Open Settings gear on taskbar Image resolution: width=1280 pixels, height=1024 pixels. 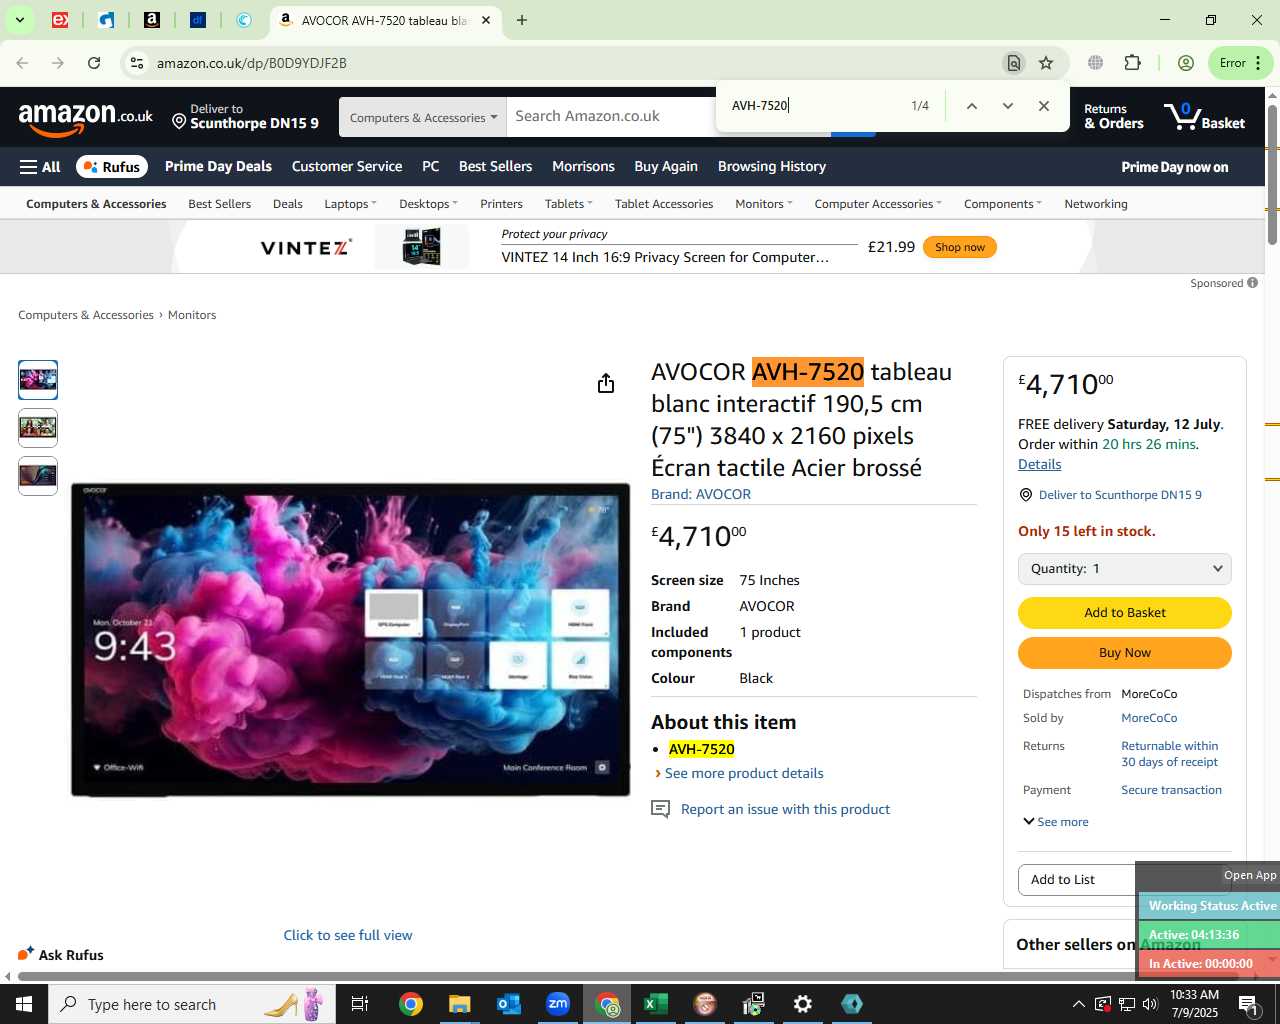pyautogui.click(x=803, y=1004)
